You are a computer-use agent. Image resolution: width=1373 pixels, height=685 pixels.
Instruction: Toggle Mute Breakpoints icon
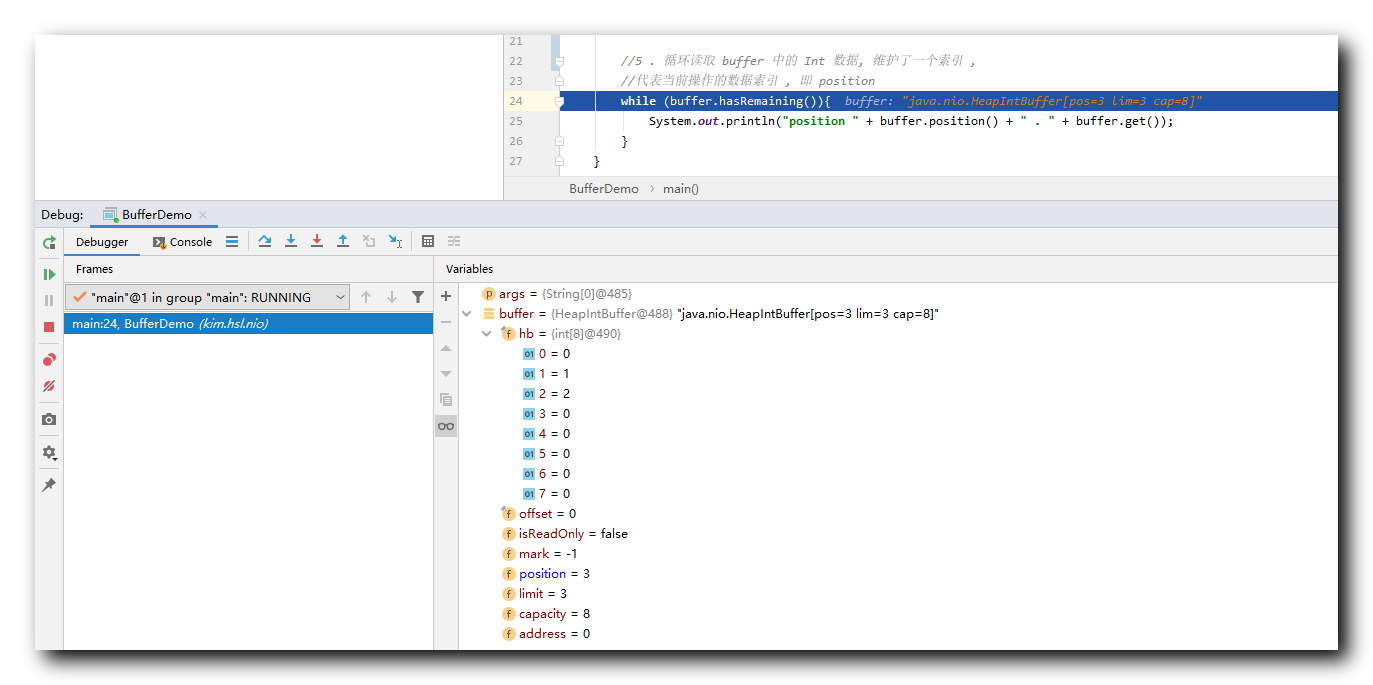point(48,386)
